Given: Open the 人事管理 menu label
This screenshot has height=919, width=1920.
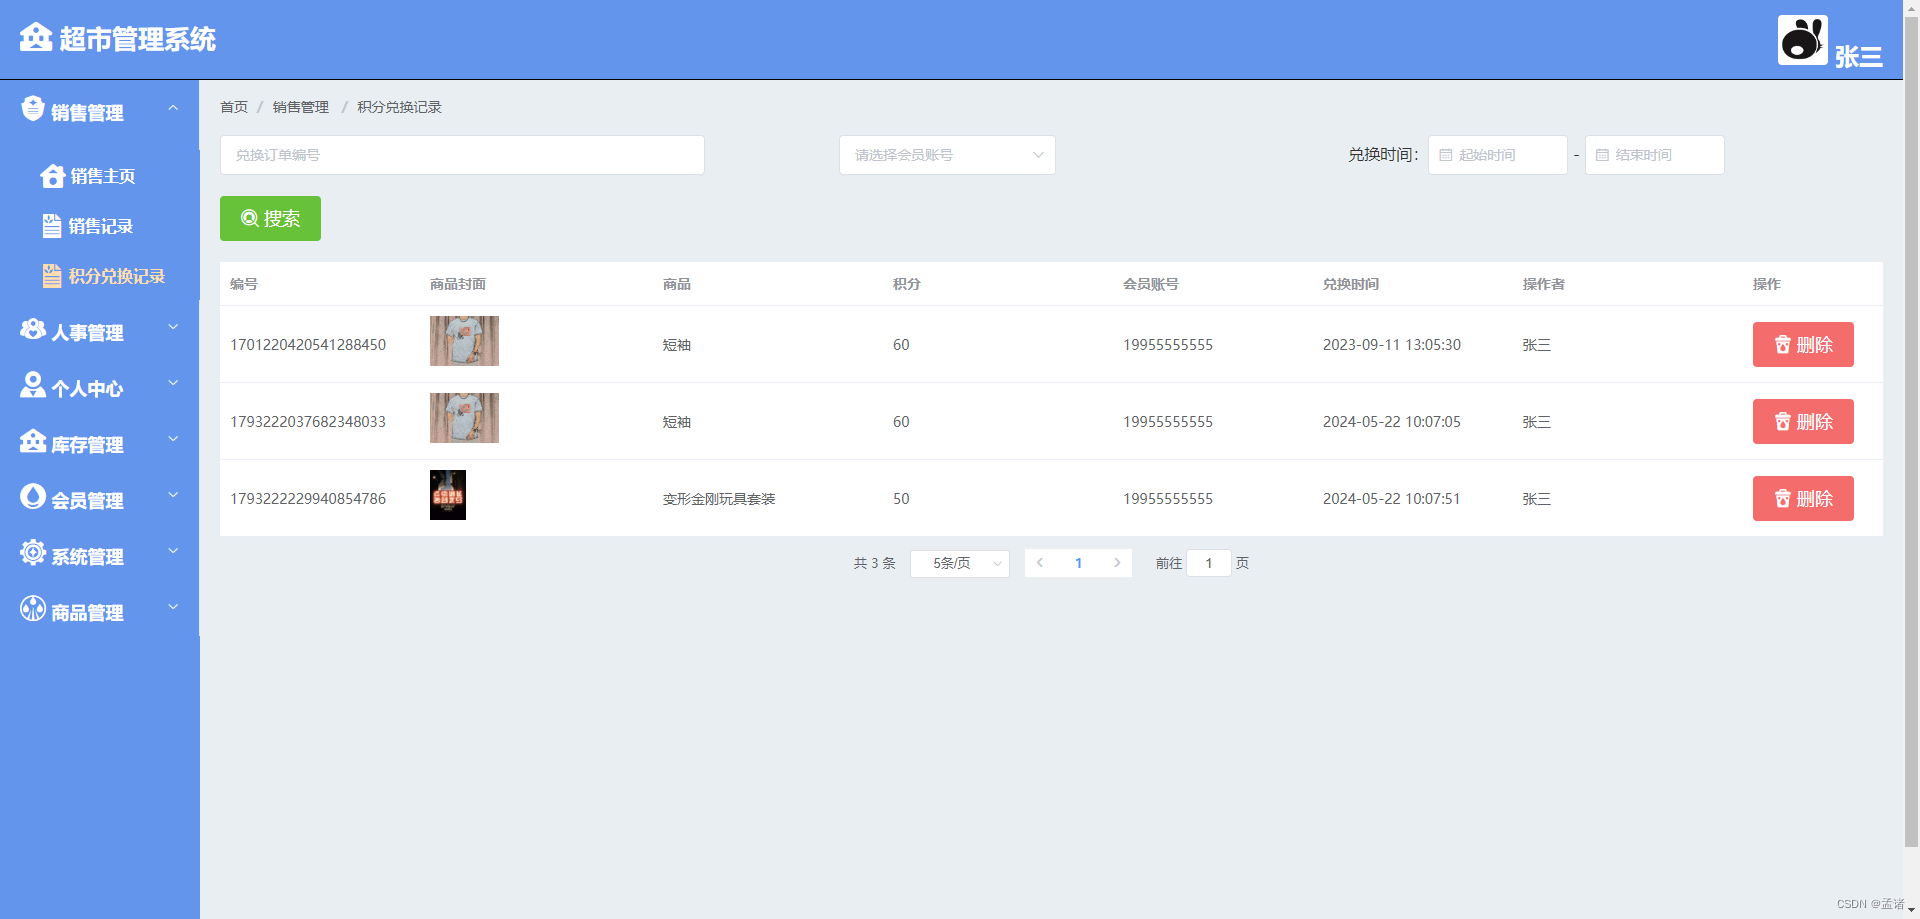Looking at the screenshot, I should (x=87, y=333).
